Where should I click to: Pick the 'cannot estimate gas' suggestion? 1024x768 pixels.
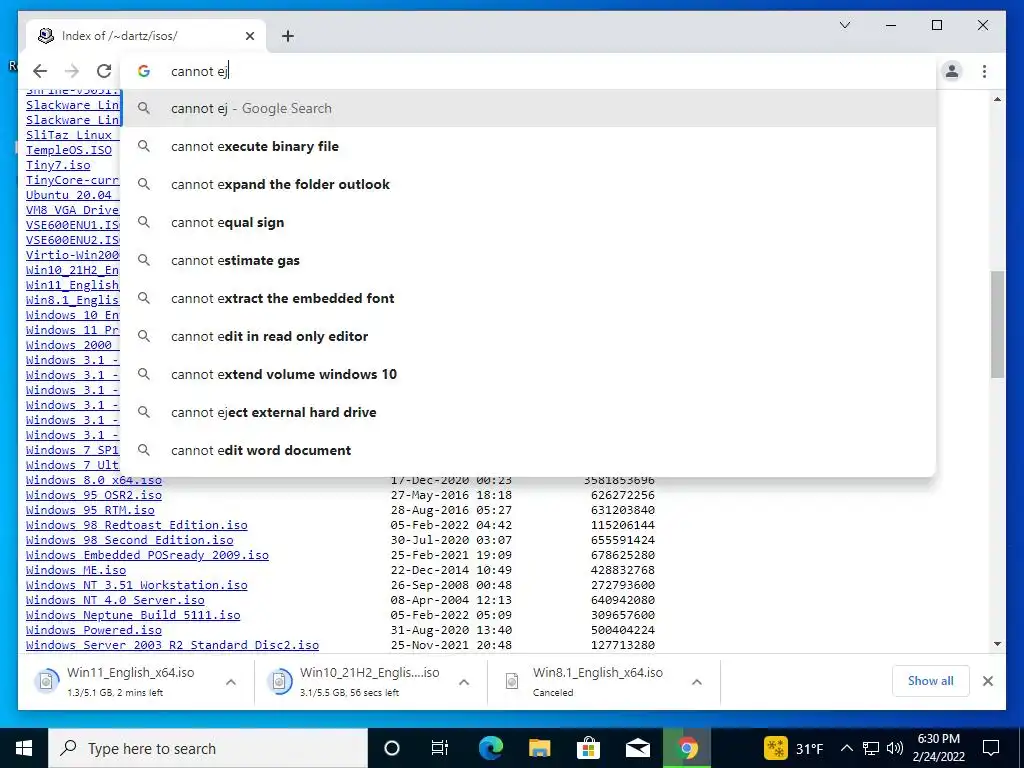coord(528,260)
